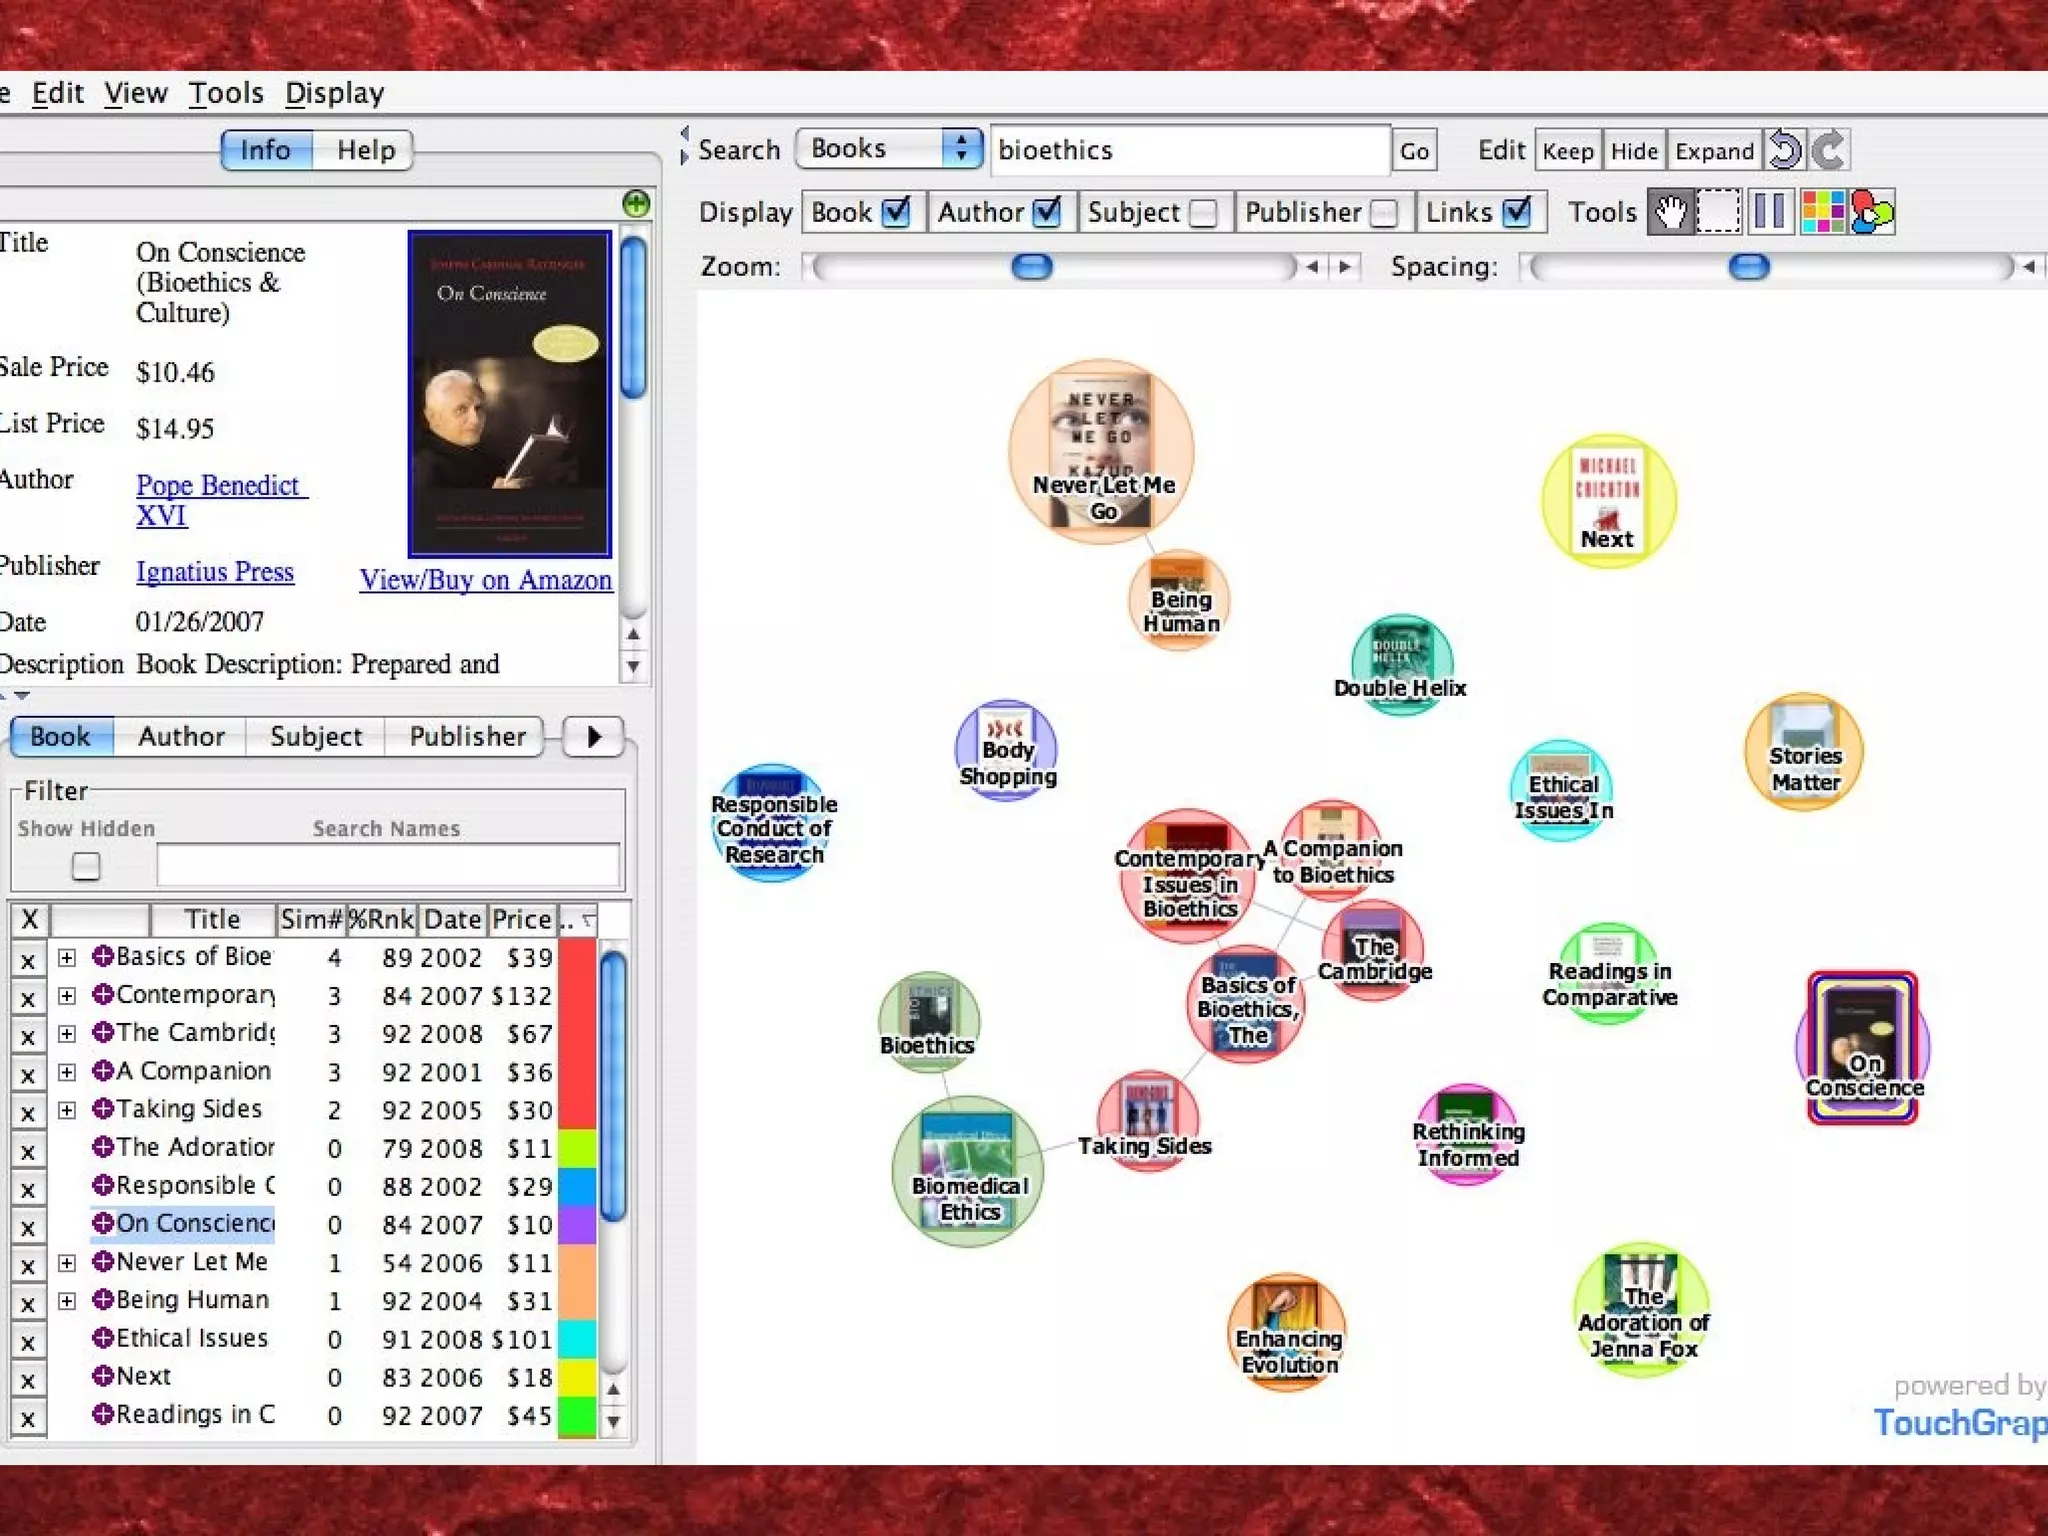2048x1536 pixels.
Task: Select the Ethical Issues In node
Action: [x=1562, y=790]
